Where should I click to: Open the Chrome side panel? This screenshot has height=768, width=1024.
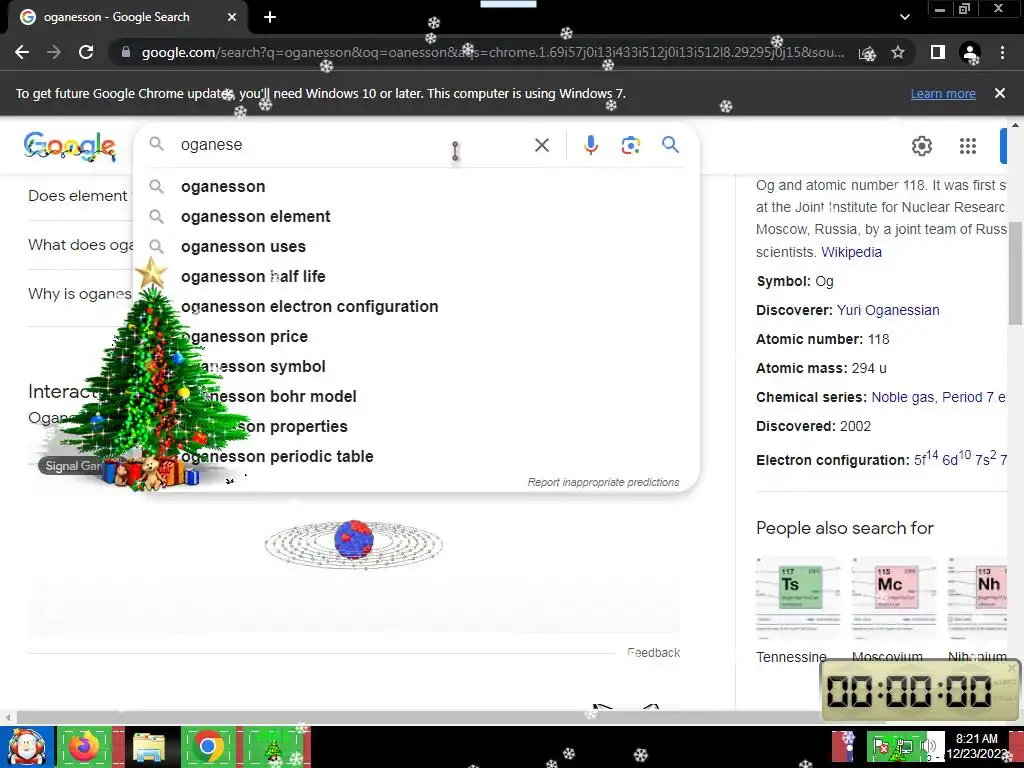point(938,52)
